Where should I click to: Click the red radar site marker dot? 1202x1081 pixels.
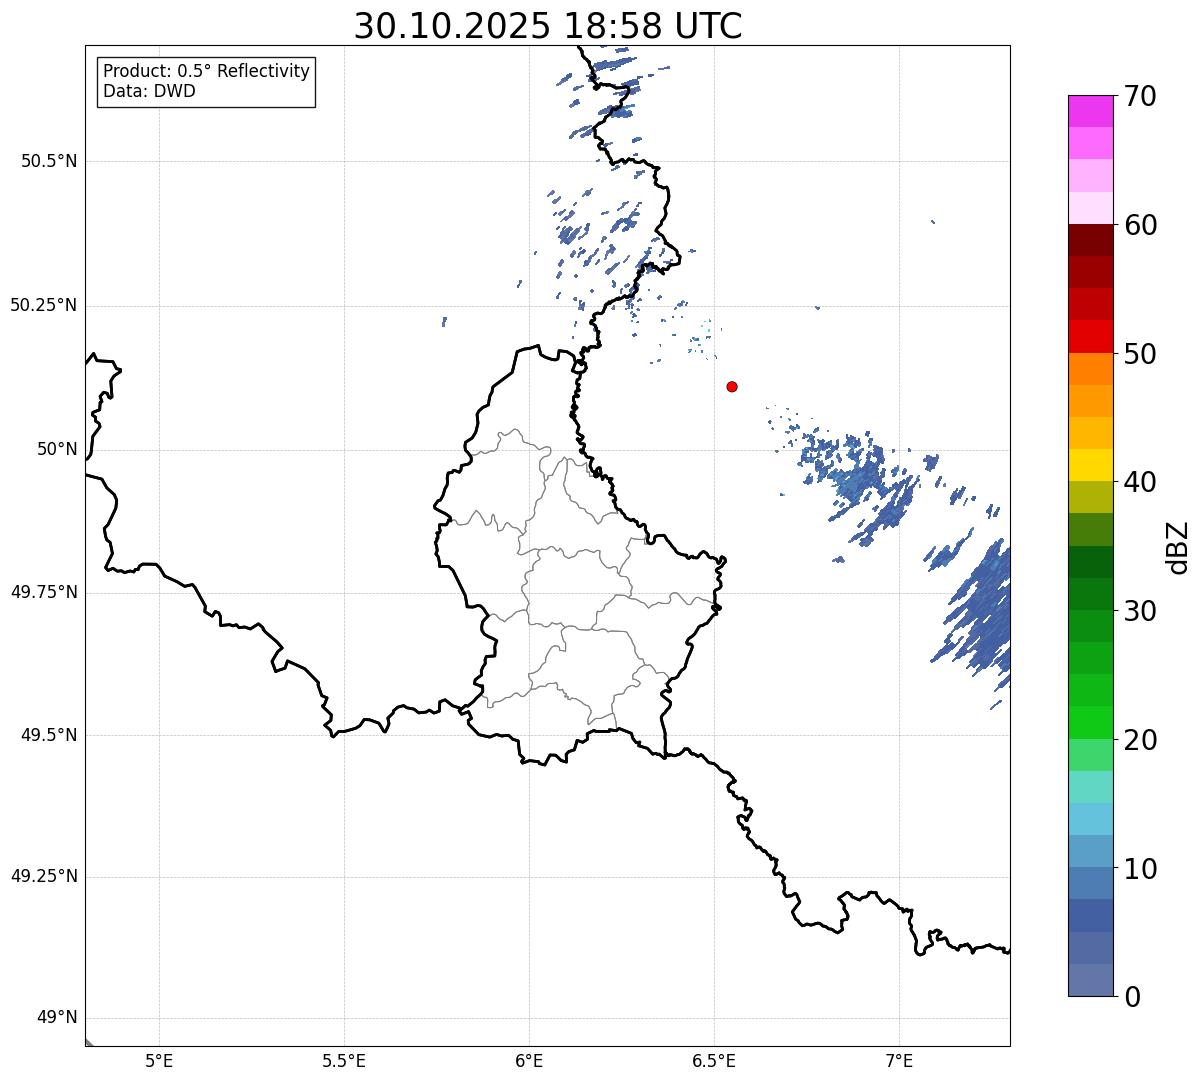click(732, 386)
